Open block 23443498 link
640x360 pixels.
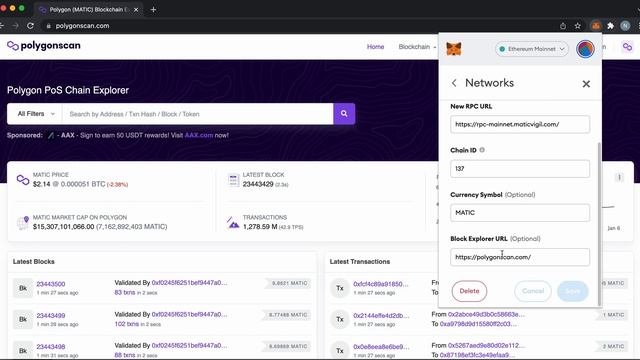tap(51, 347)
